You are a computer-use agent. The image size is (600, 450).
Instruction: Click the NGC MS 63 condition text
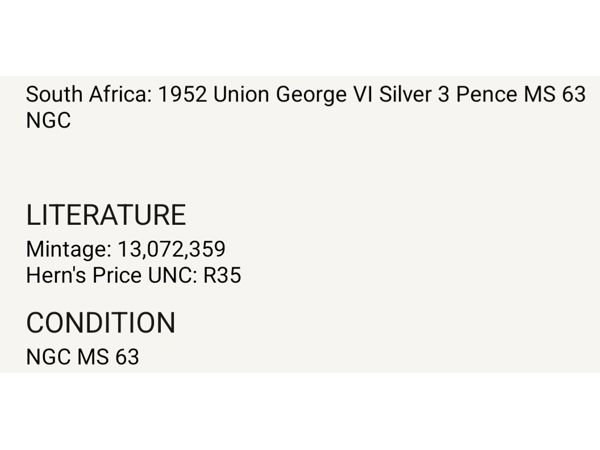[x=82, y=357]
